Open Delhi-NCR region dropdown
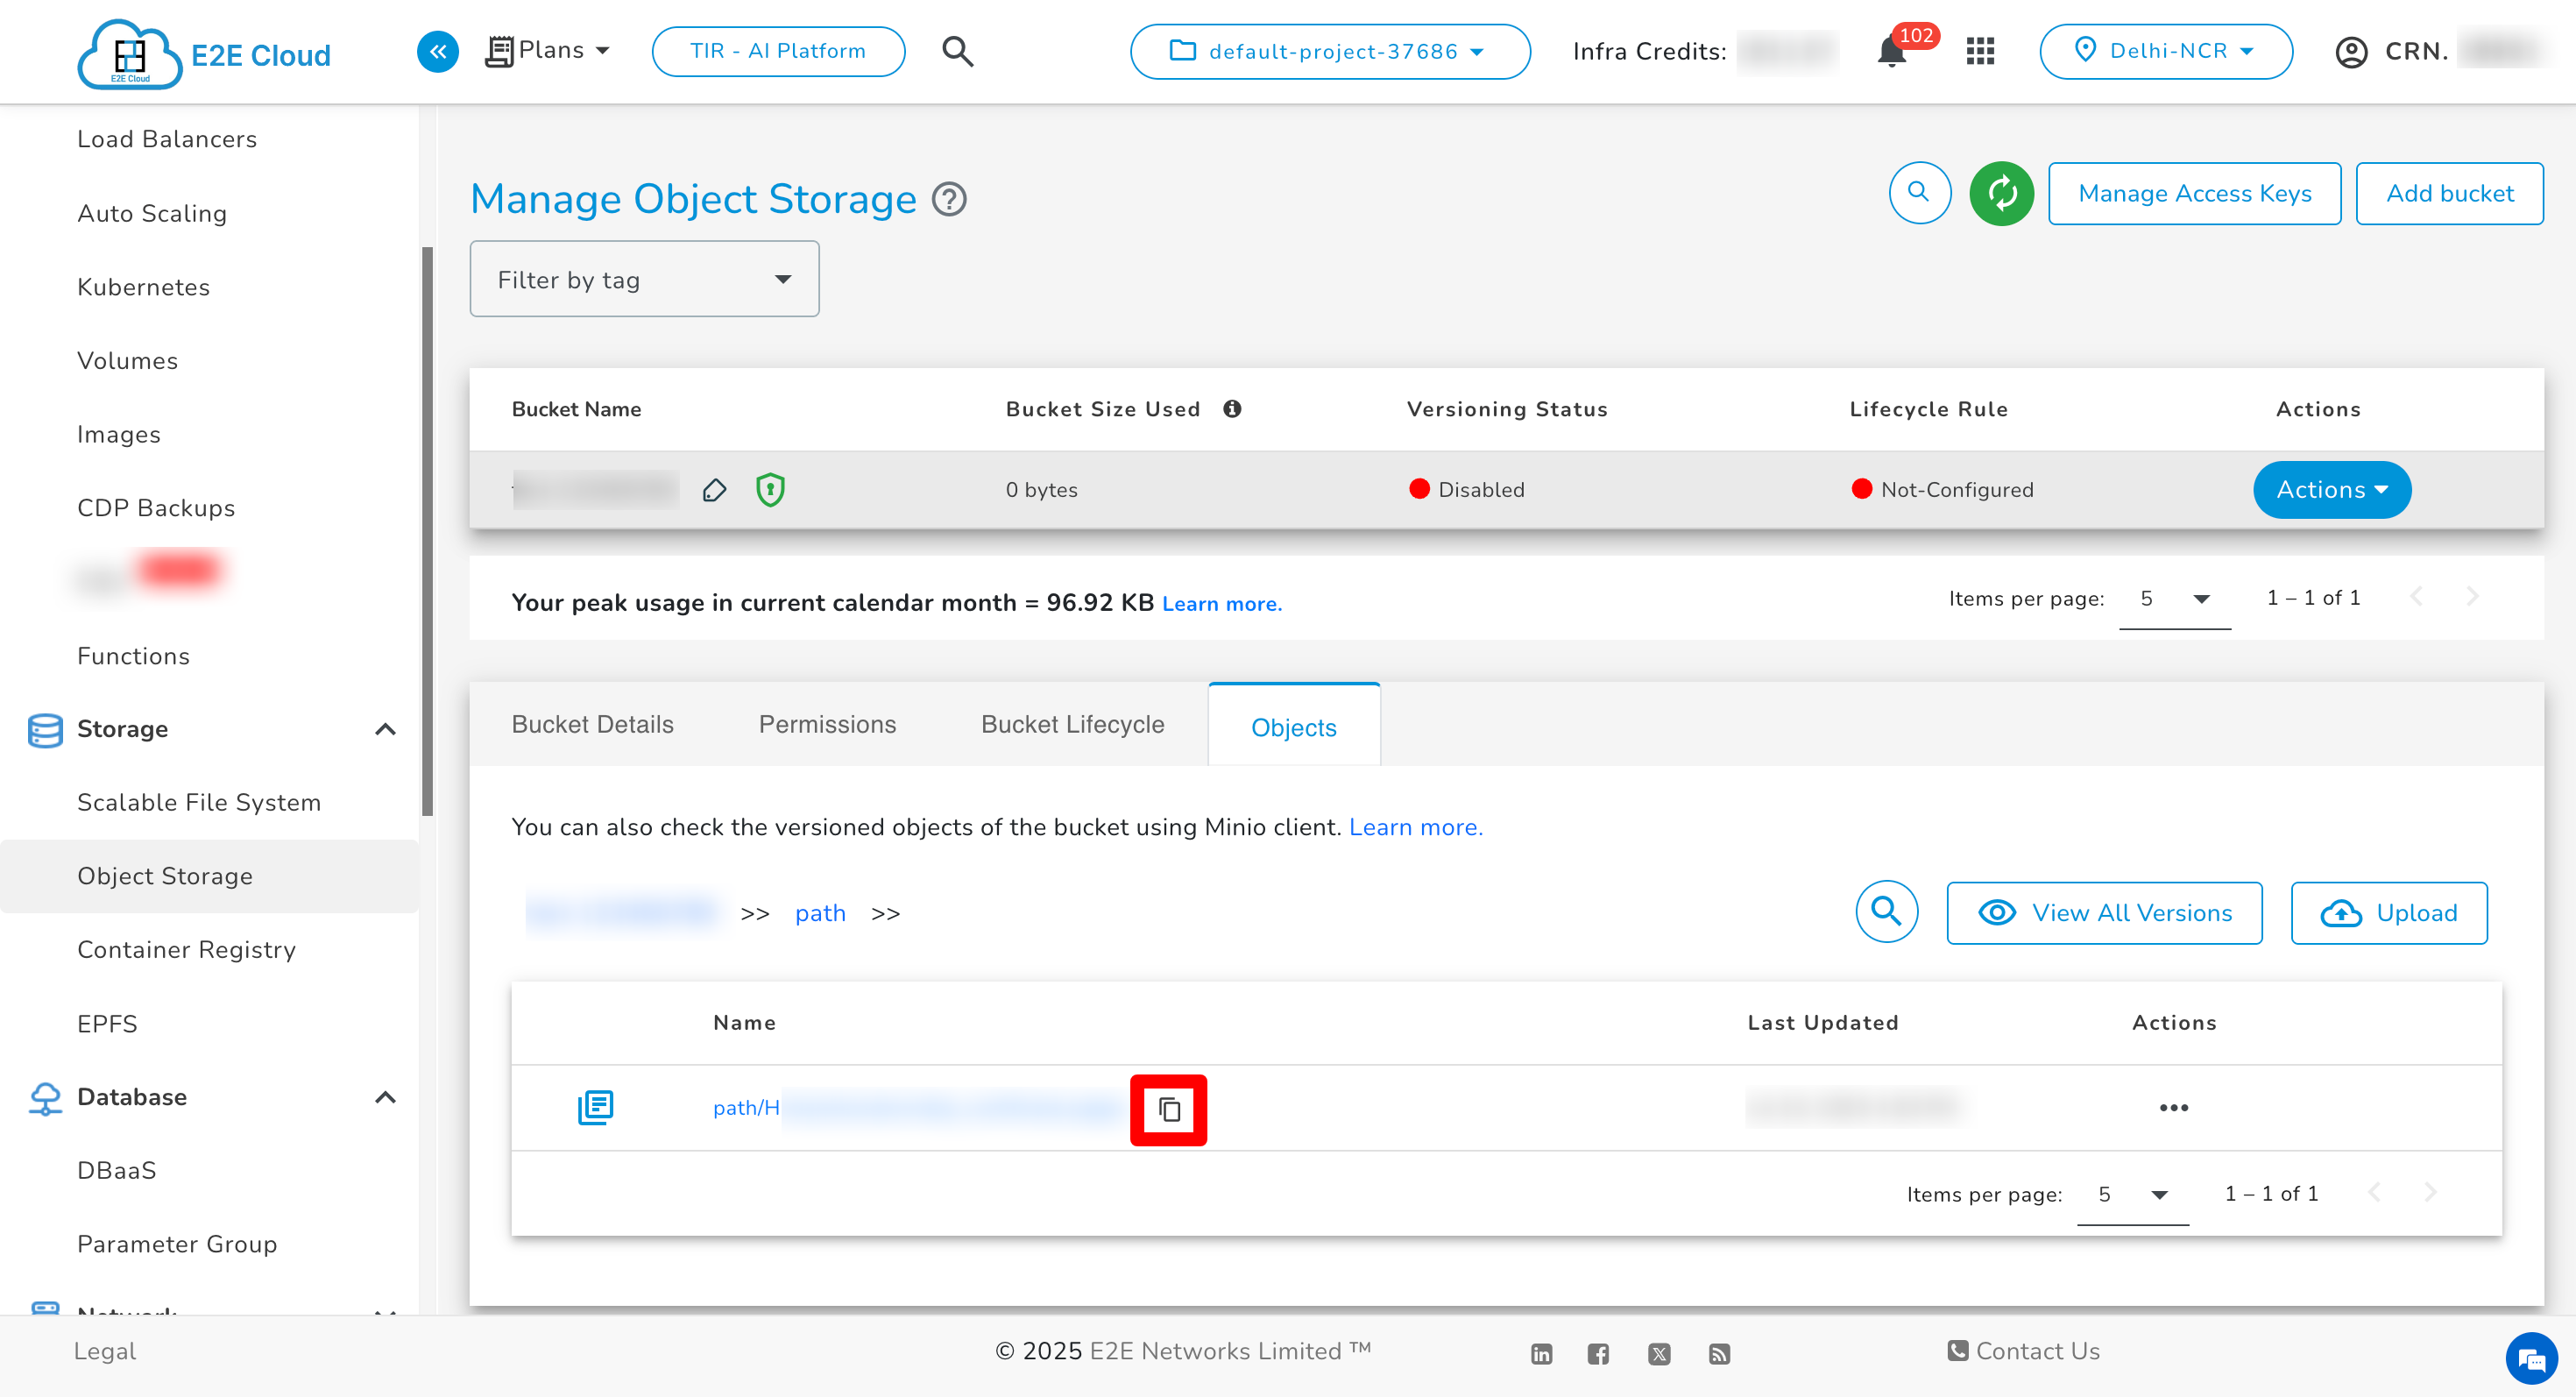The image size is (2576, 1397). click(2165, 51)
